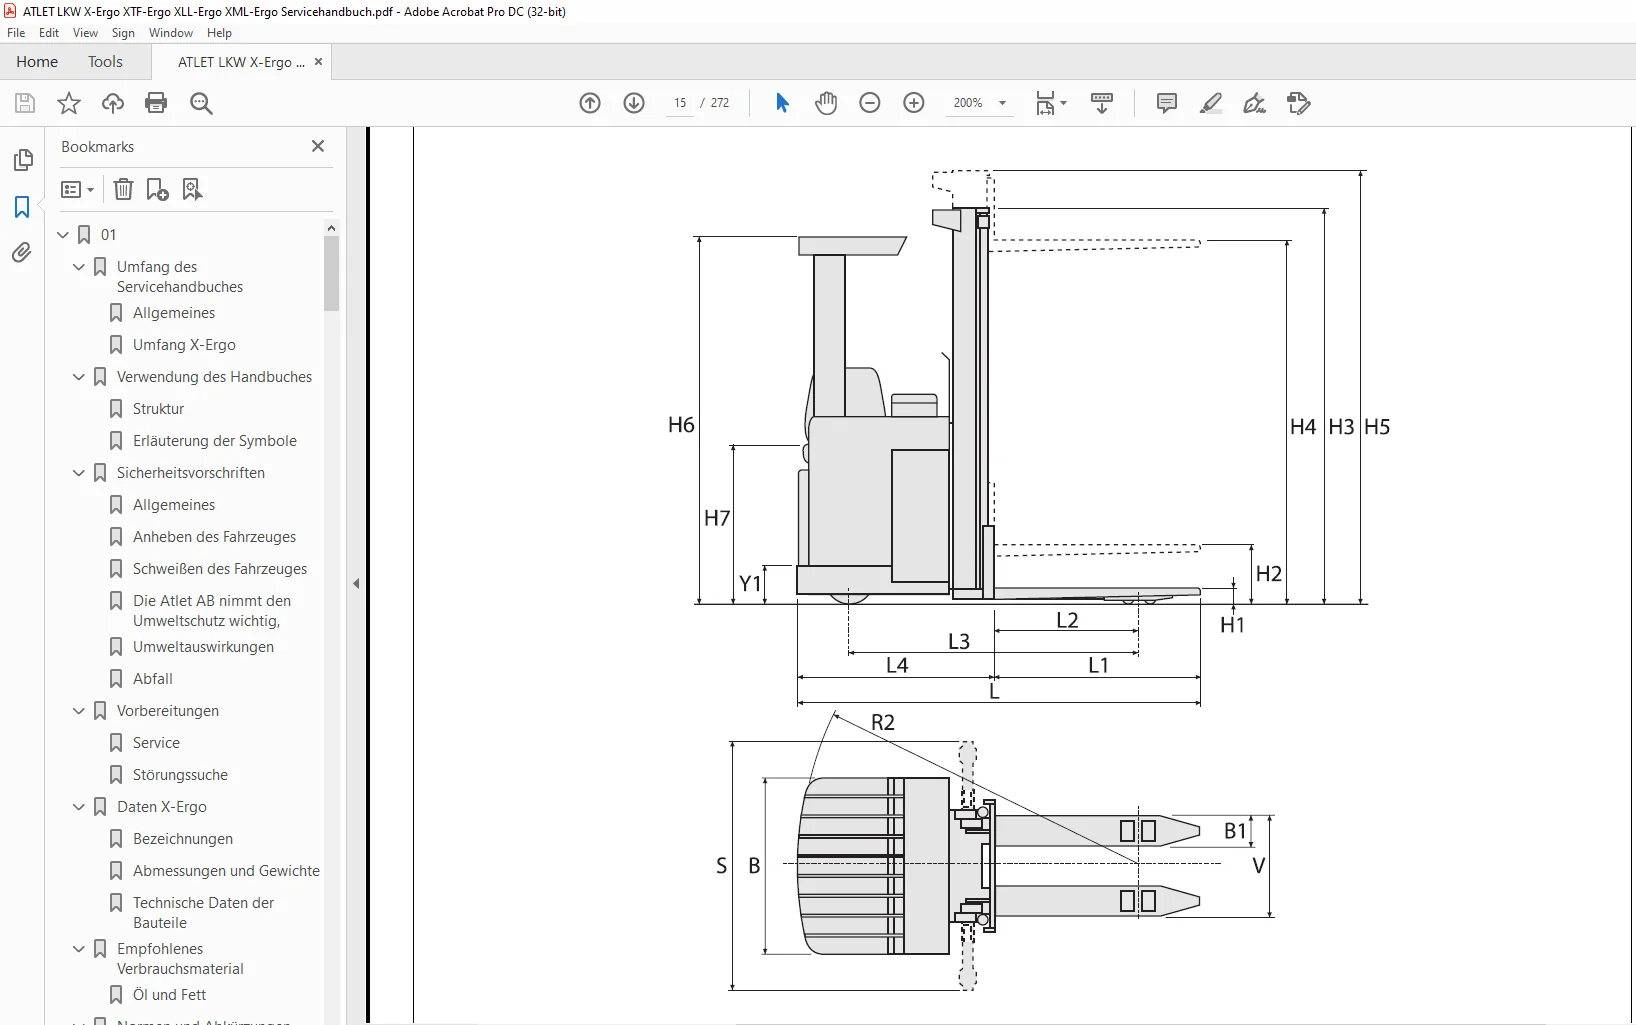Screen dimensions: 1636x1025
Task: Open Schweißen des Fahrzeuges bookmark
Action: point(220,569)
